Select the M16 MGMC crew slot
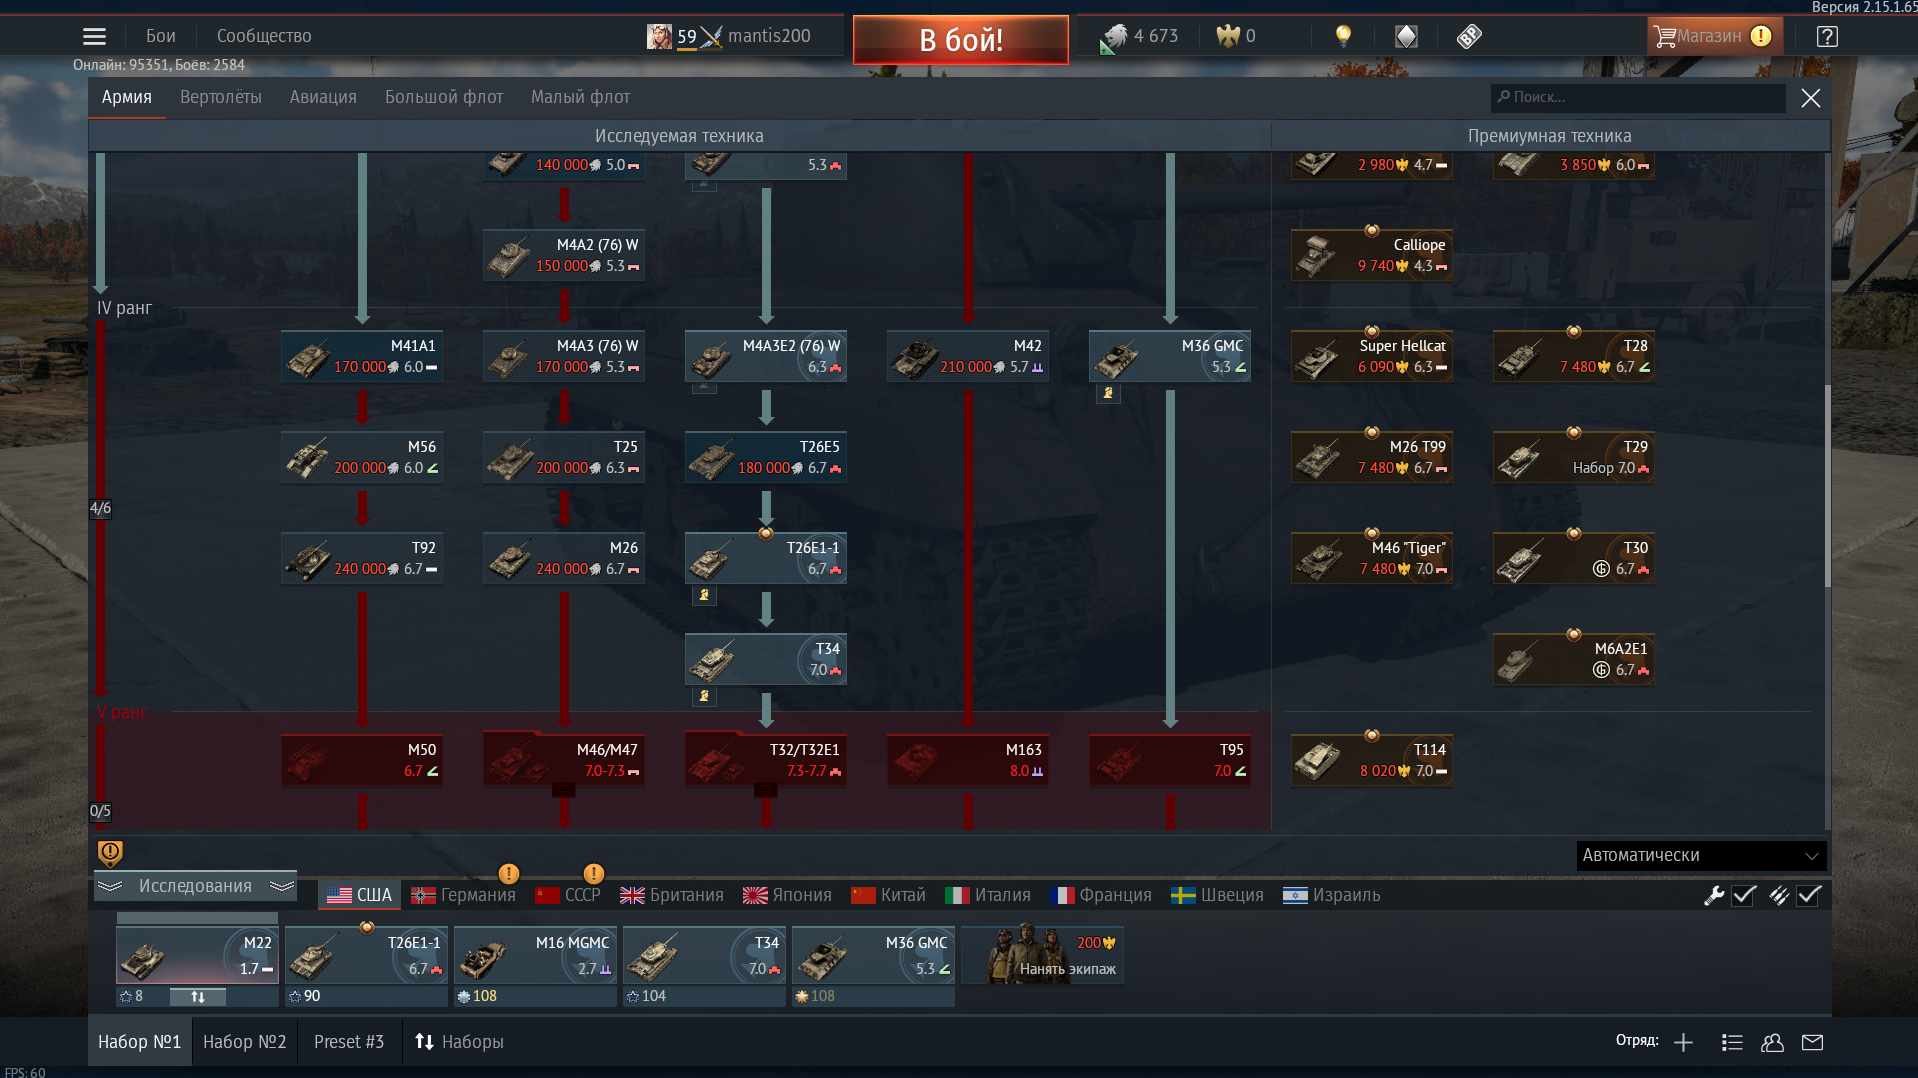This screenshot has height=1078, width=1918. (x=535, y=956)
